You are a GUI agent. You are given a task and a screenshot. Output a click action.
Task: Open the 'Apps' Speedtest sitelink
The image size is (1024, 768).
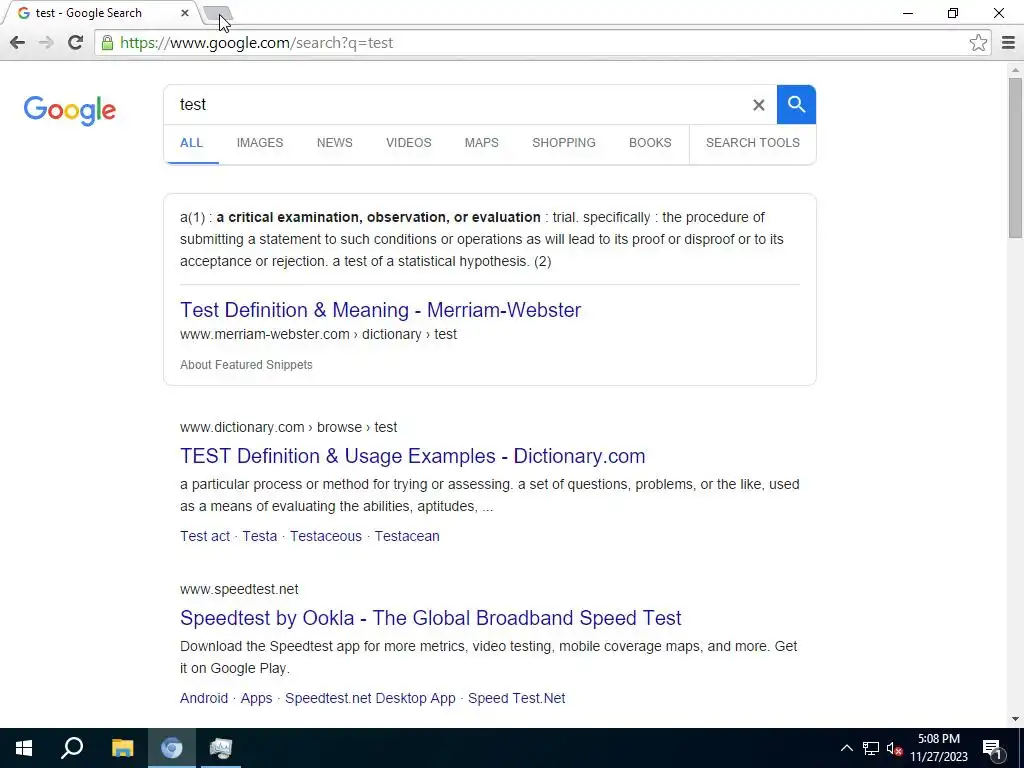(x=256, y=698)
